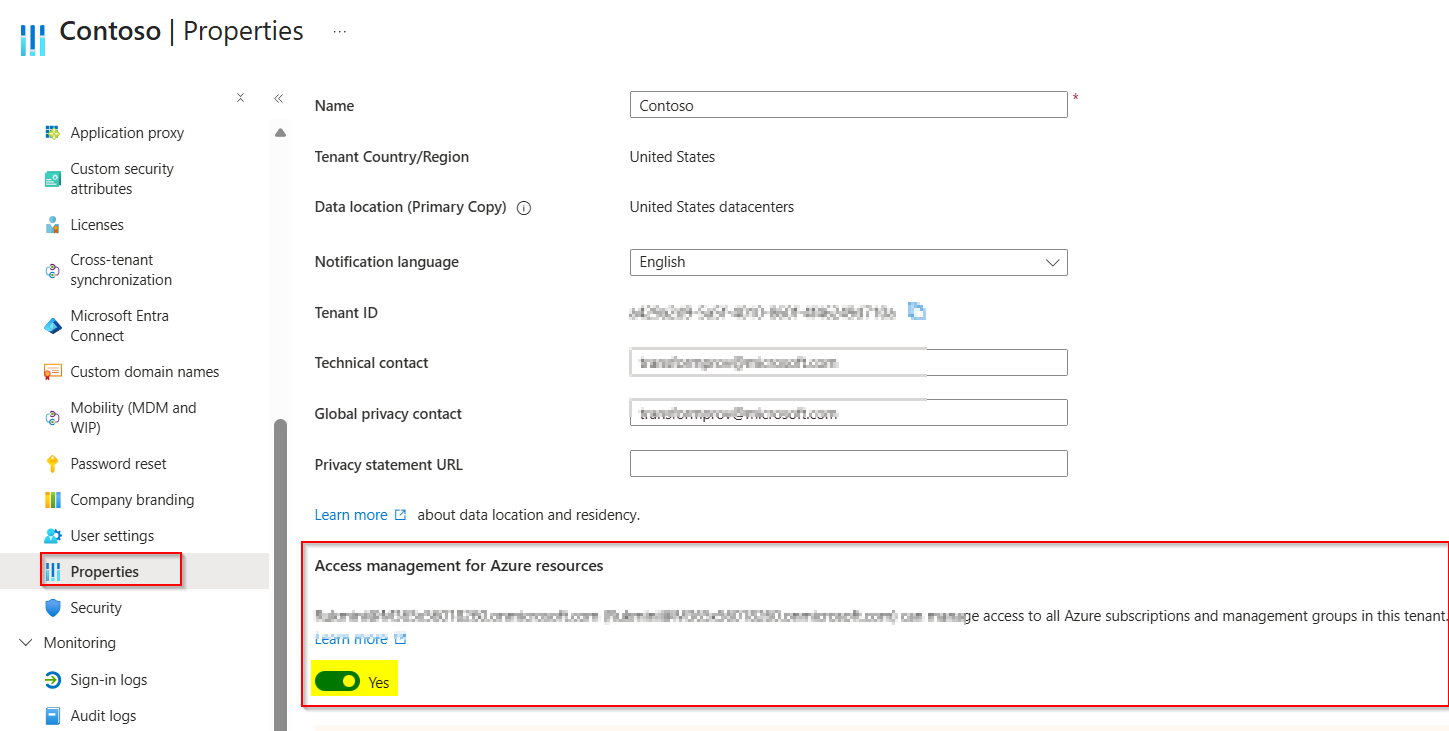Click the sidebar scrollbar thumb
The height and width of the screenshot is (731, 1449).
(x=280, y=575)
